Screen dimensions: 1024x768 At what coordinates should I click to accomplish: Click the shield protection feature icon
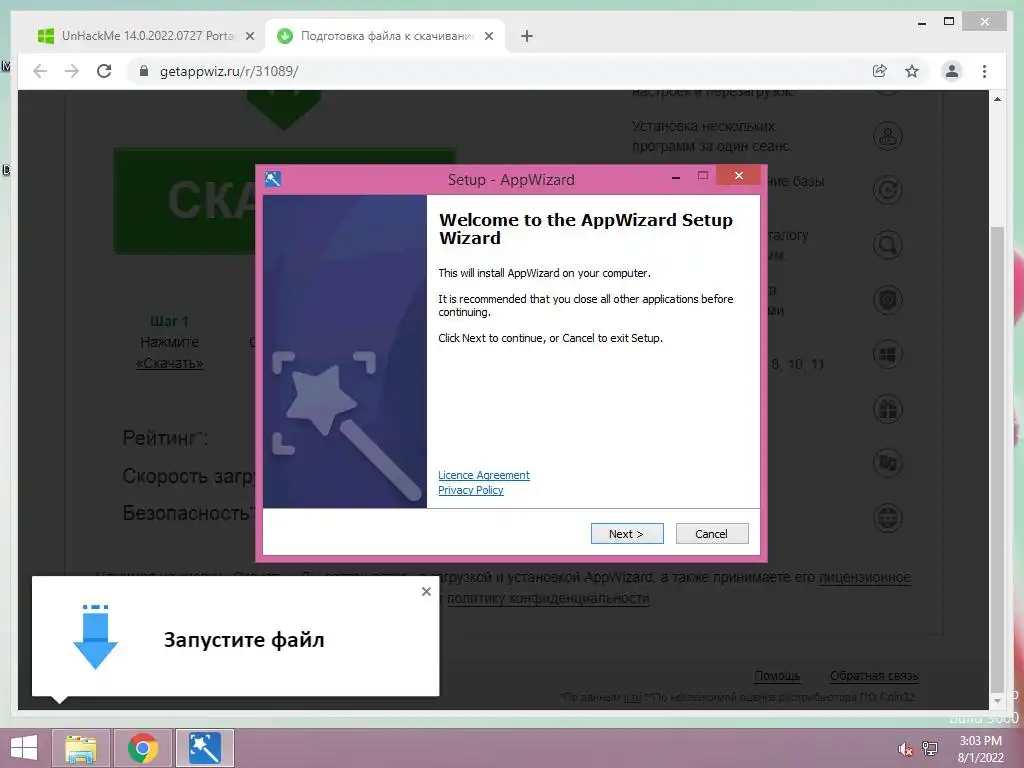point(888,300)
